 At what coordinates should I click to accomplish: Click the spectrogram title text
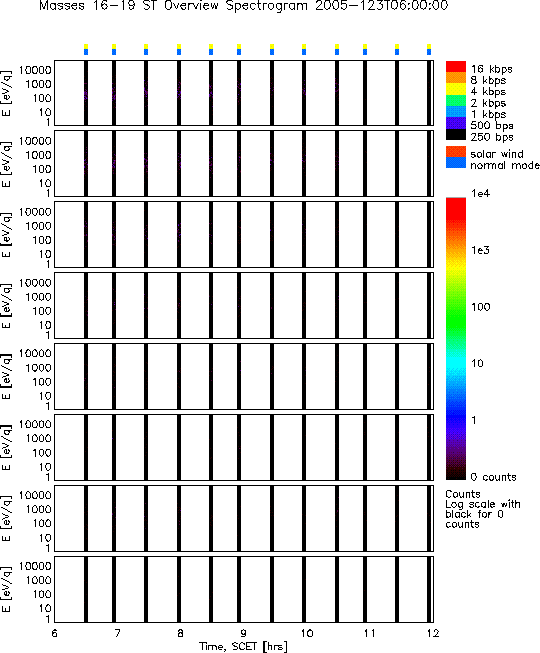244,6
